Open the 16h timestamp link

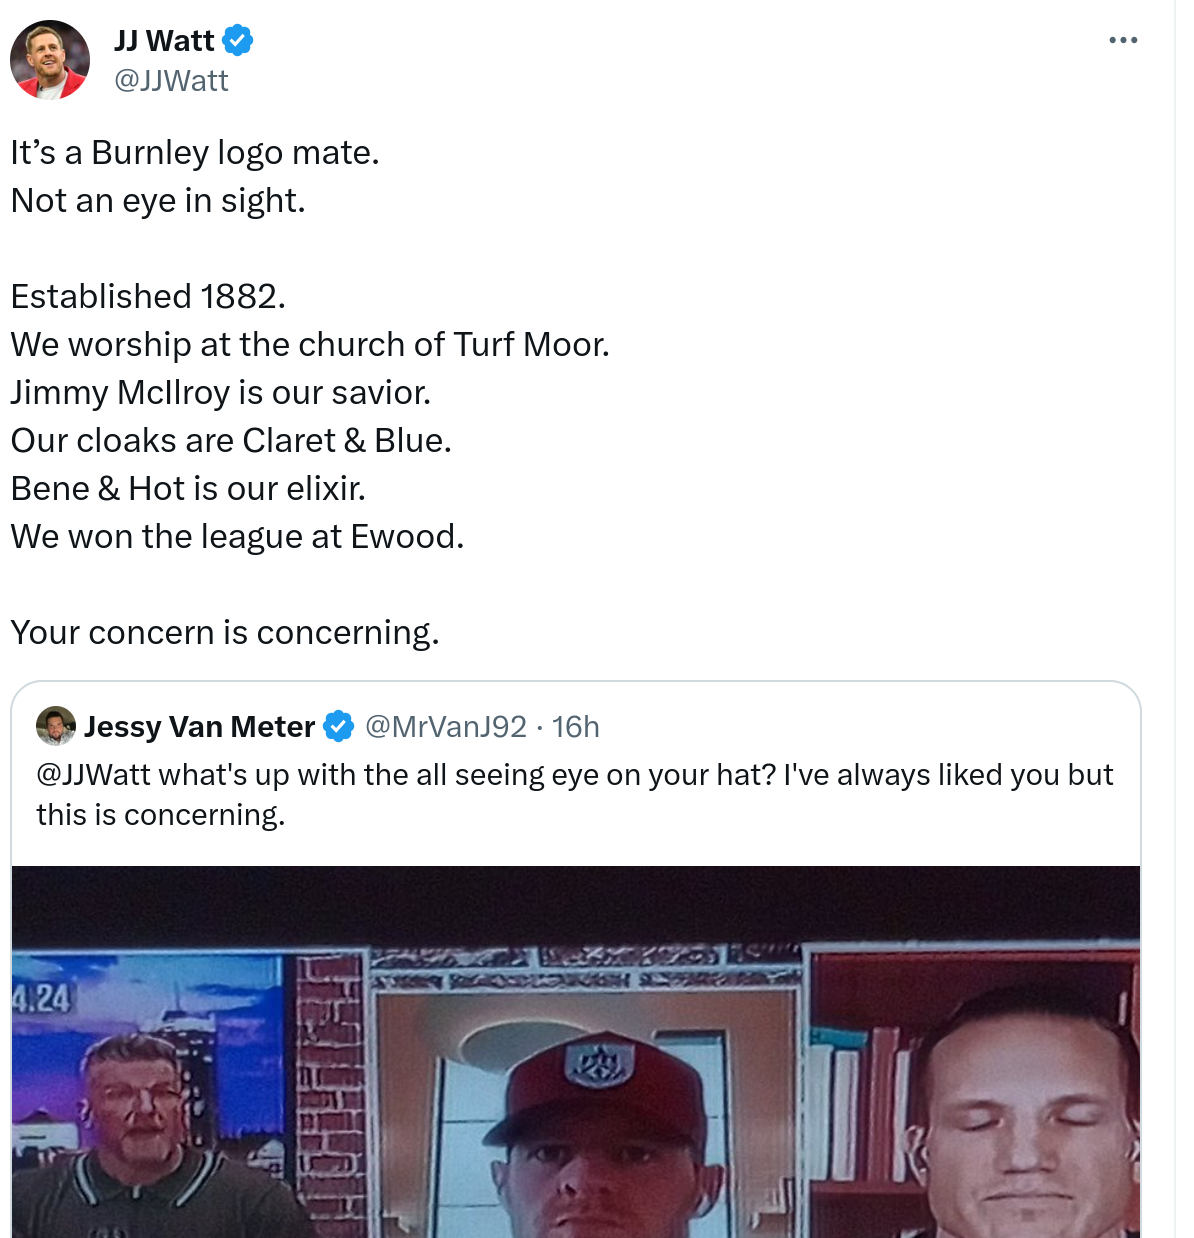[x=576, y=727]
